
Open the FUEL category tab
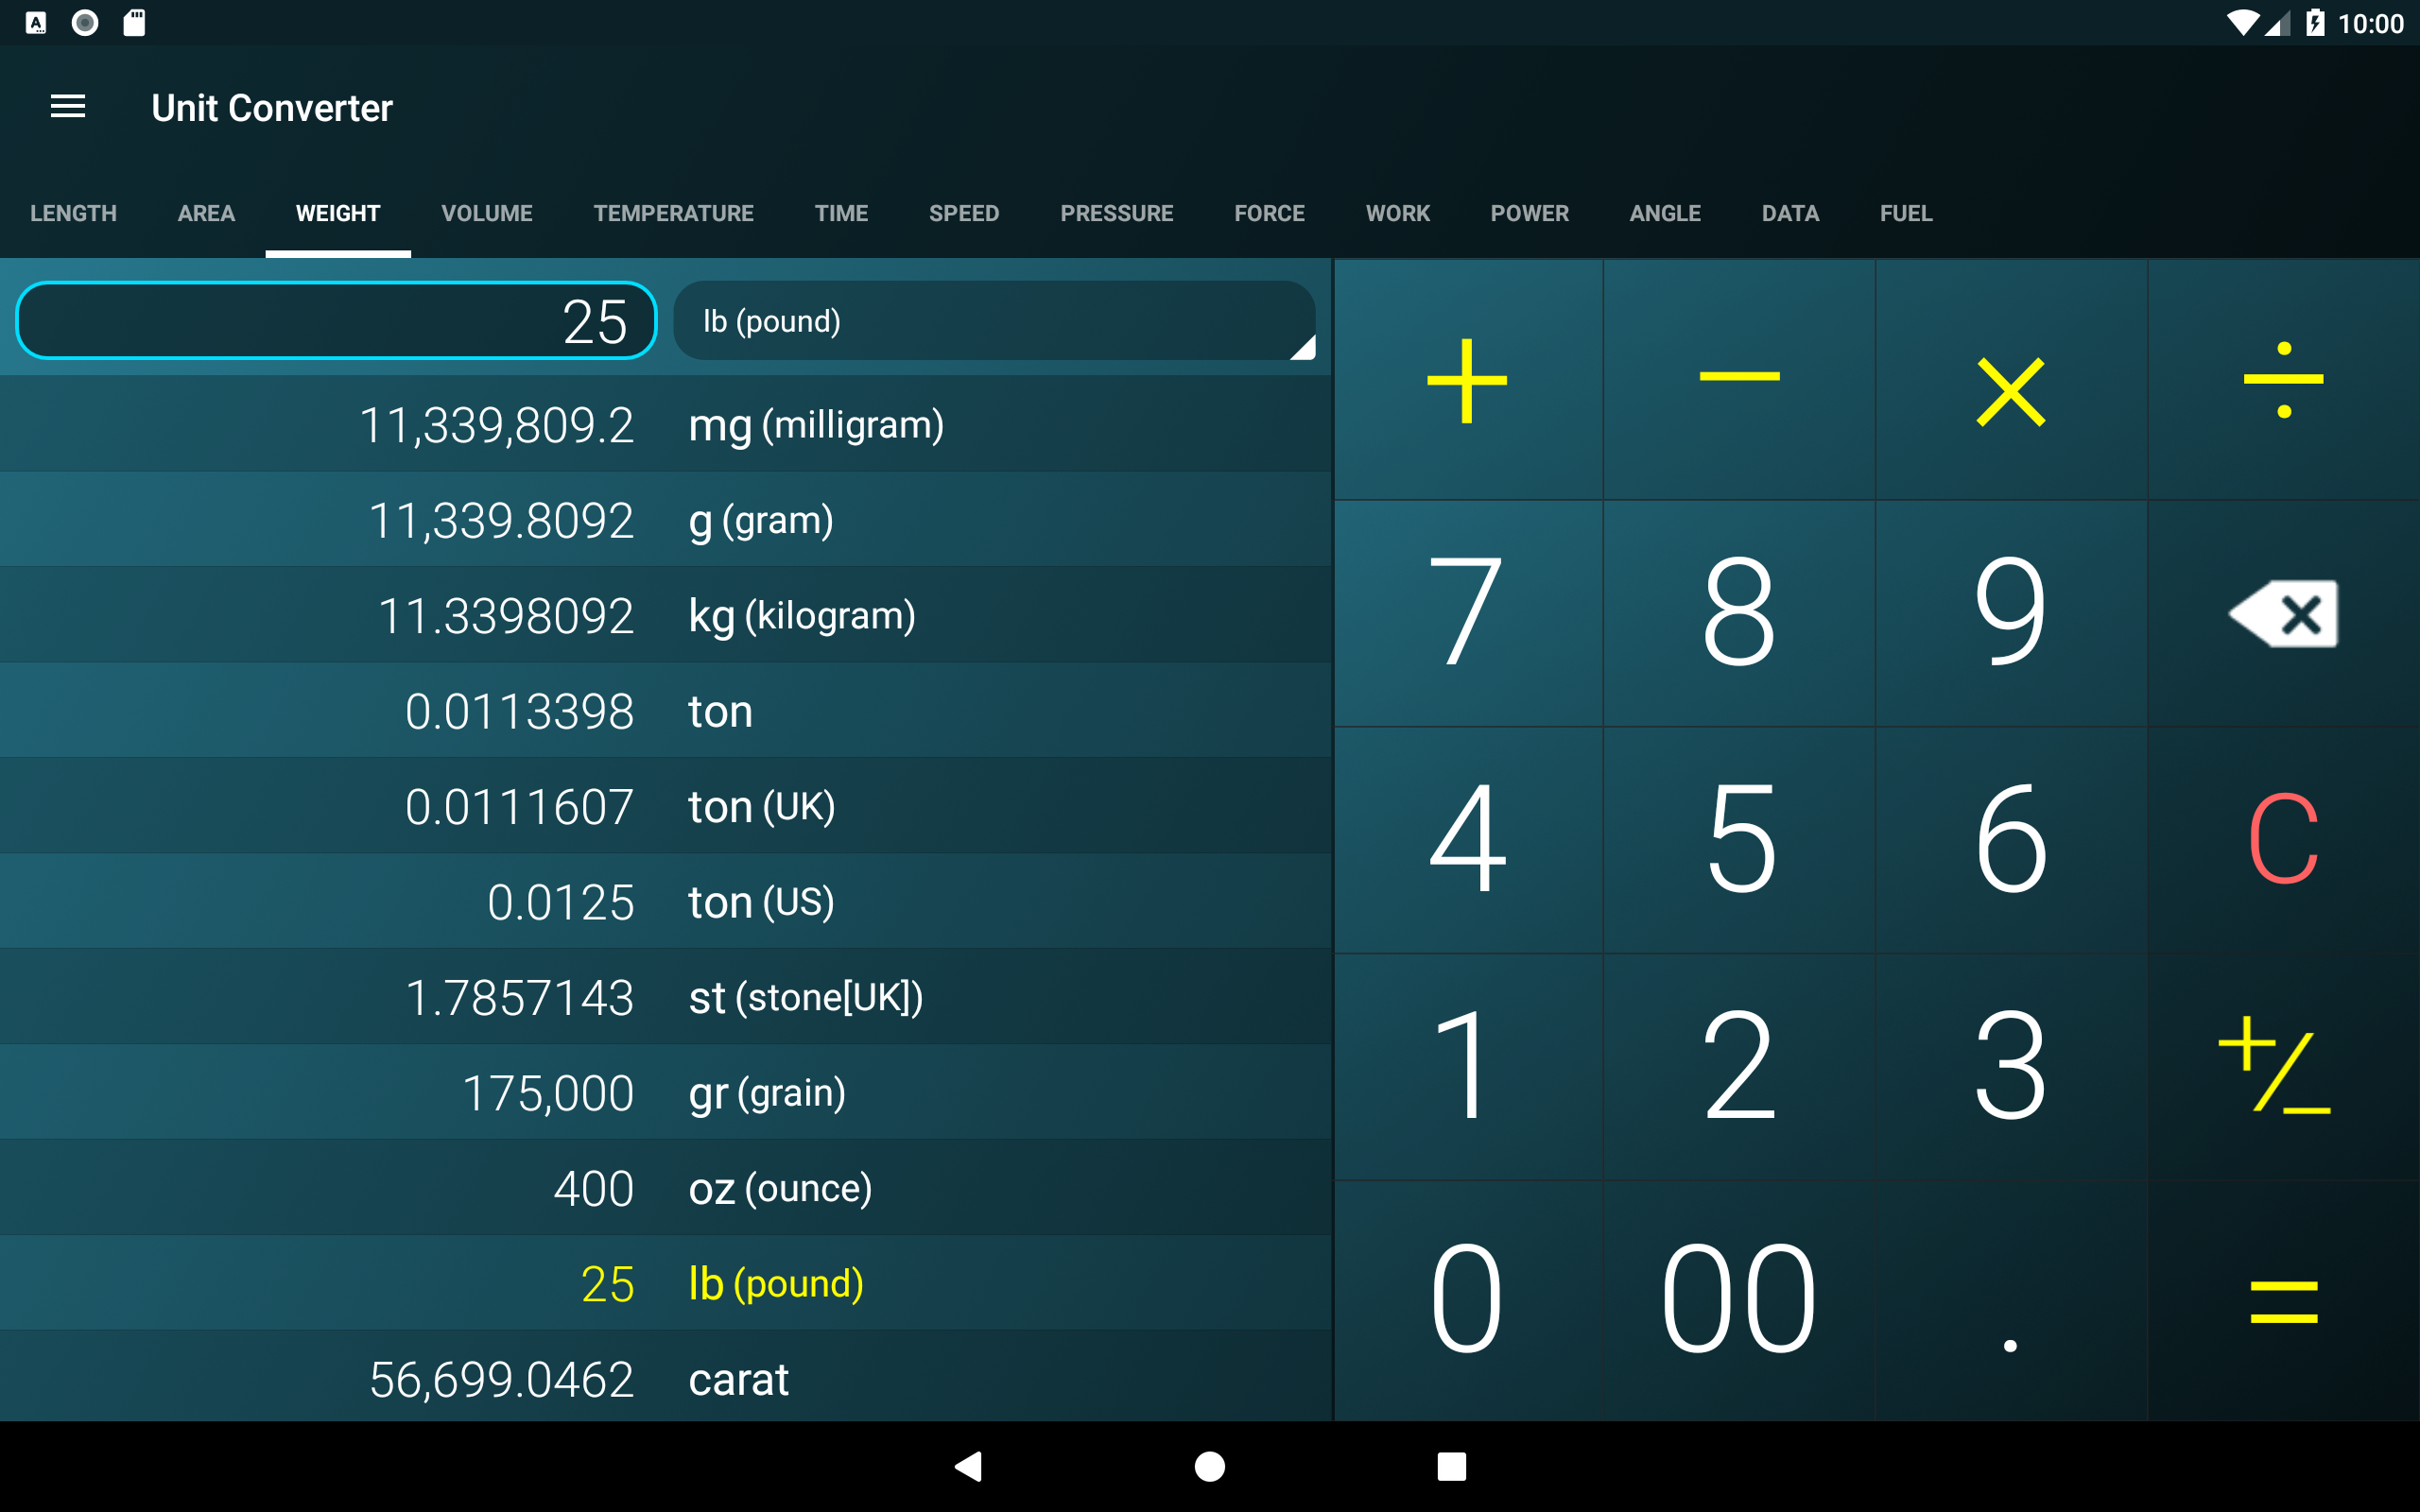(x=1906, y=213)
